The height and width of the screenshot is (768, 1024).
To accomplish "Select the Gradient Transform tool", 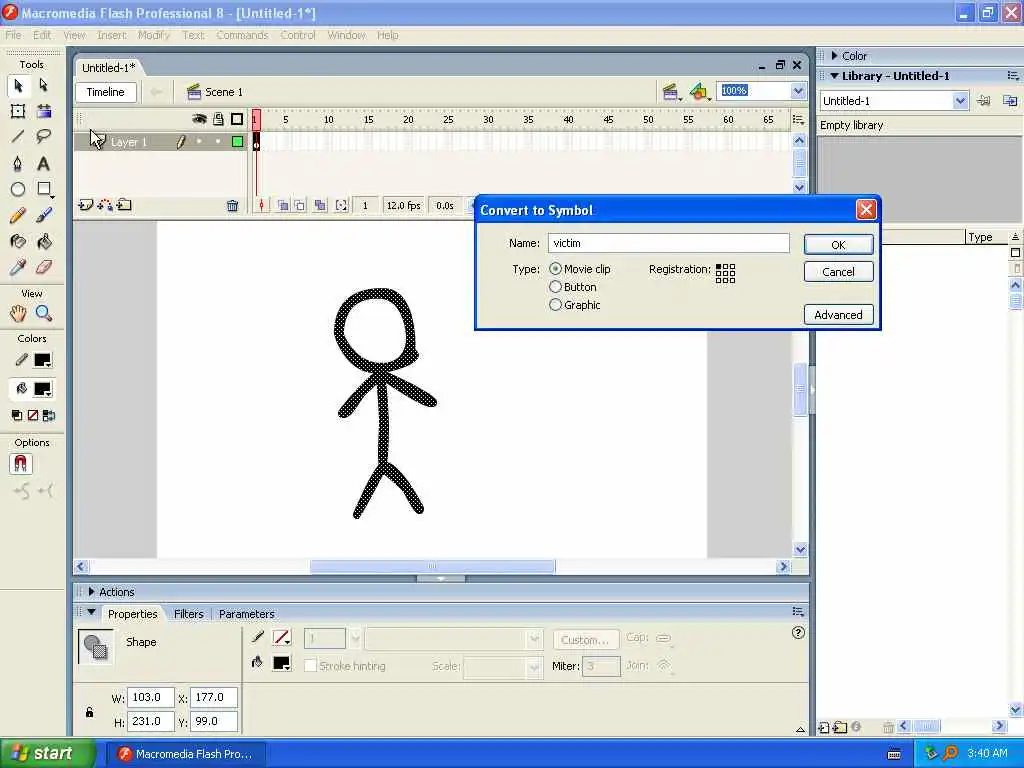I will click(x=44, y=112).
